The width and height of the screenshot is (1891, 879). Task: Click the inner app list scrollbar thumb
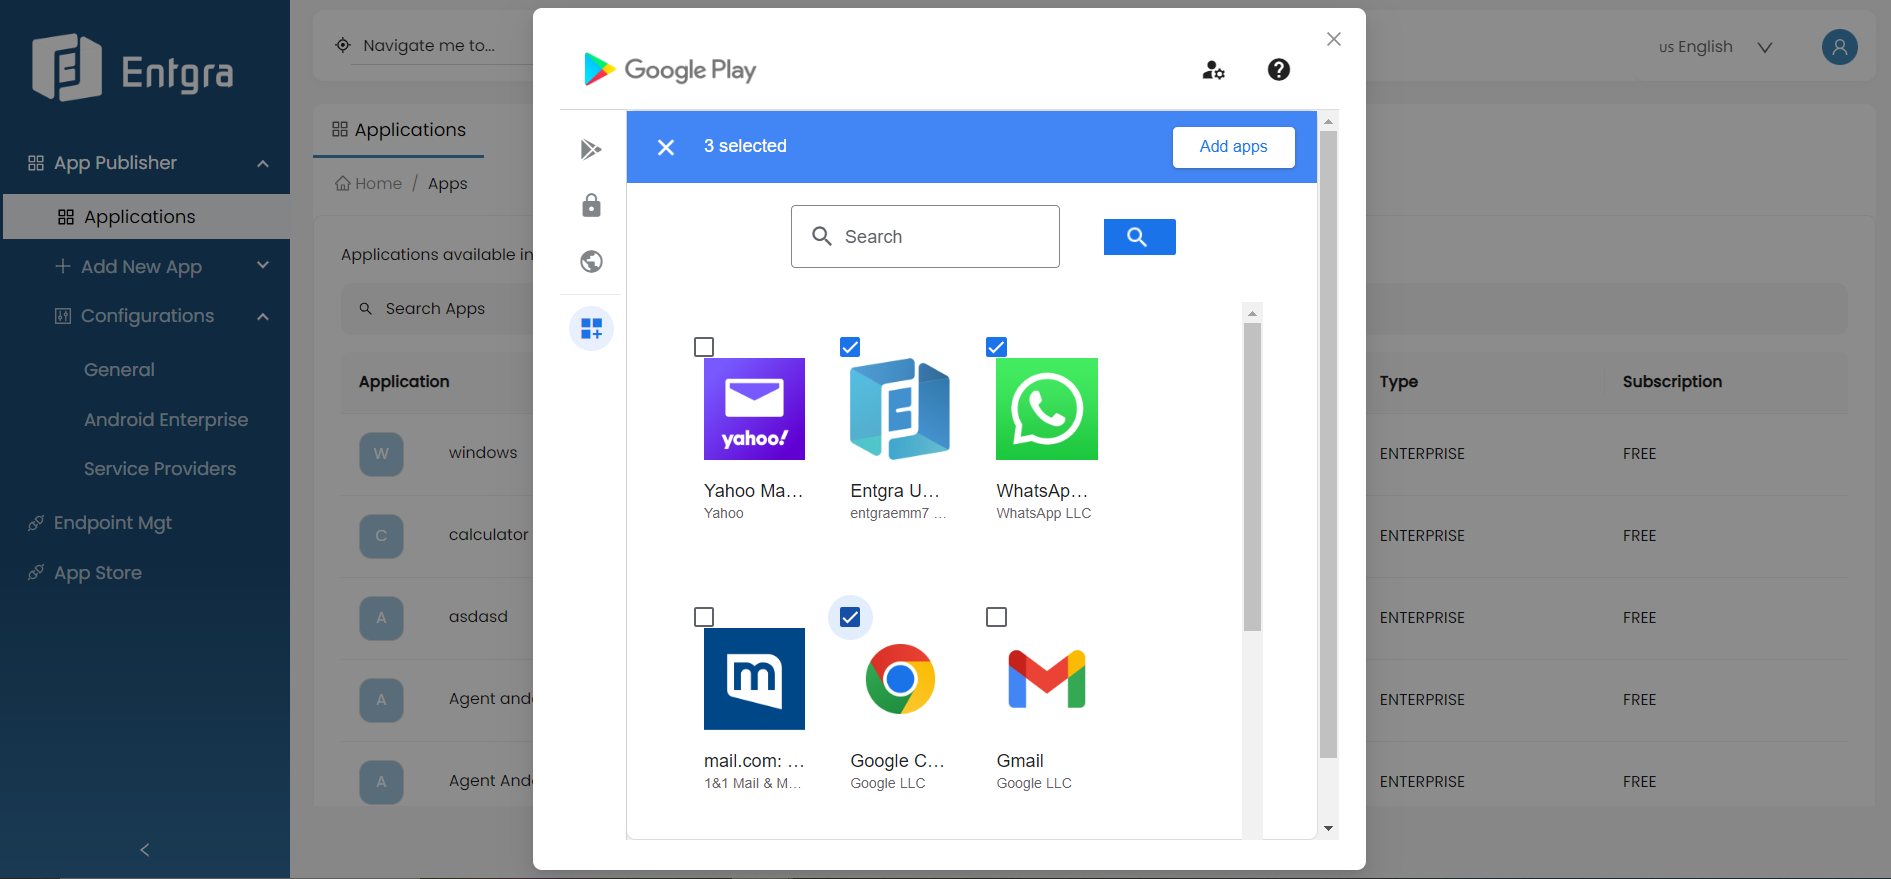click(1252, 476)
